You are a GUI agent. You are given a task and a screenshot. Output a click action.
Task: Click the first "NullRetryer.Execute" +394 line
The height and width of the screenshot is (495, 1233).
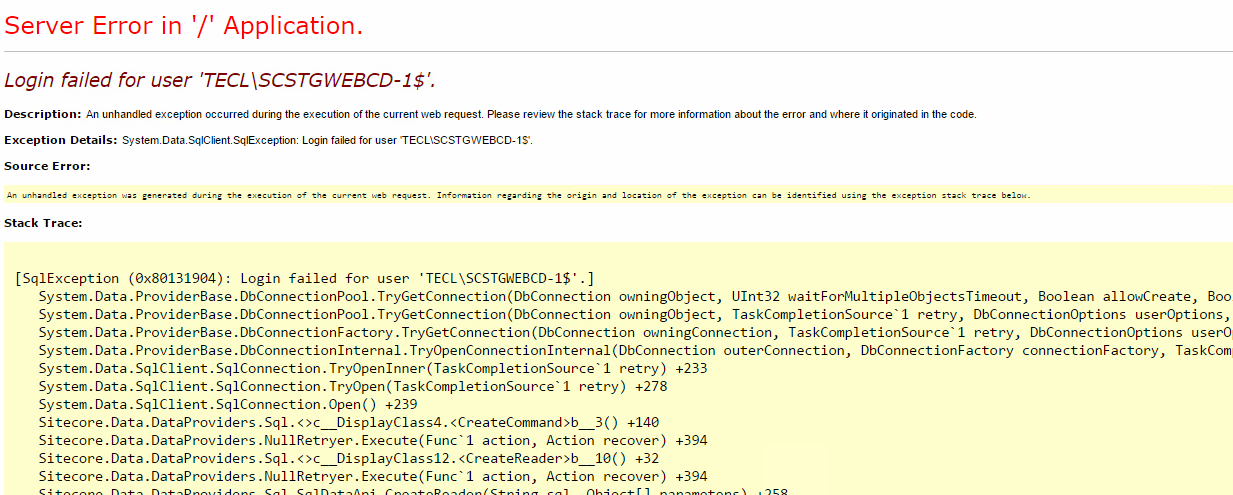(x=372, y=441)
